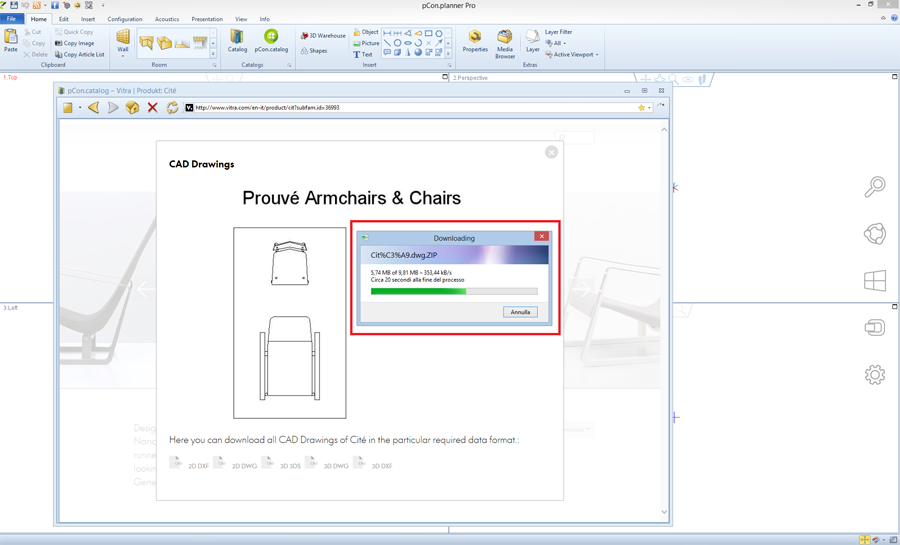Expand the Room gallery more arrow
The image size is (900, 545).
(213, 54)
